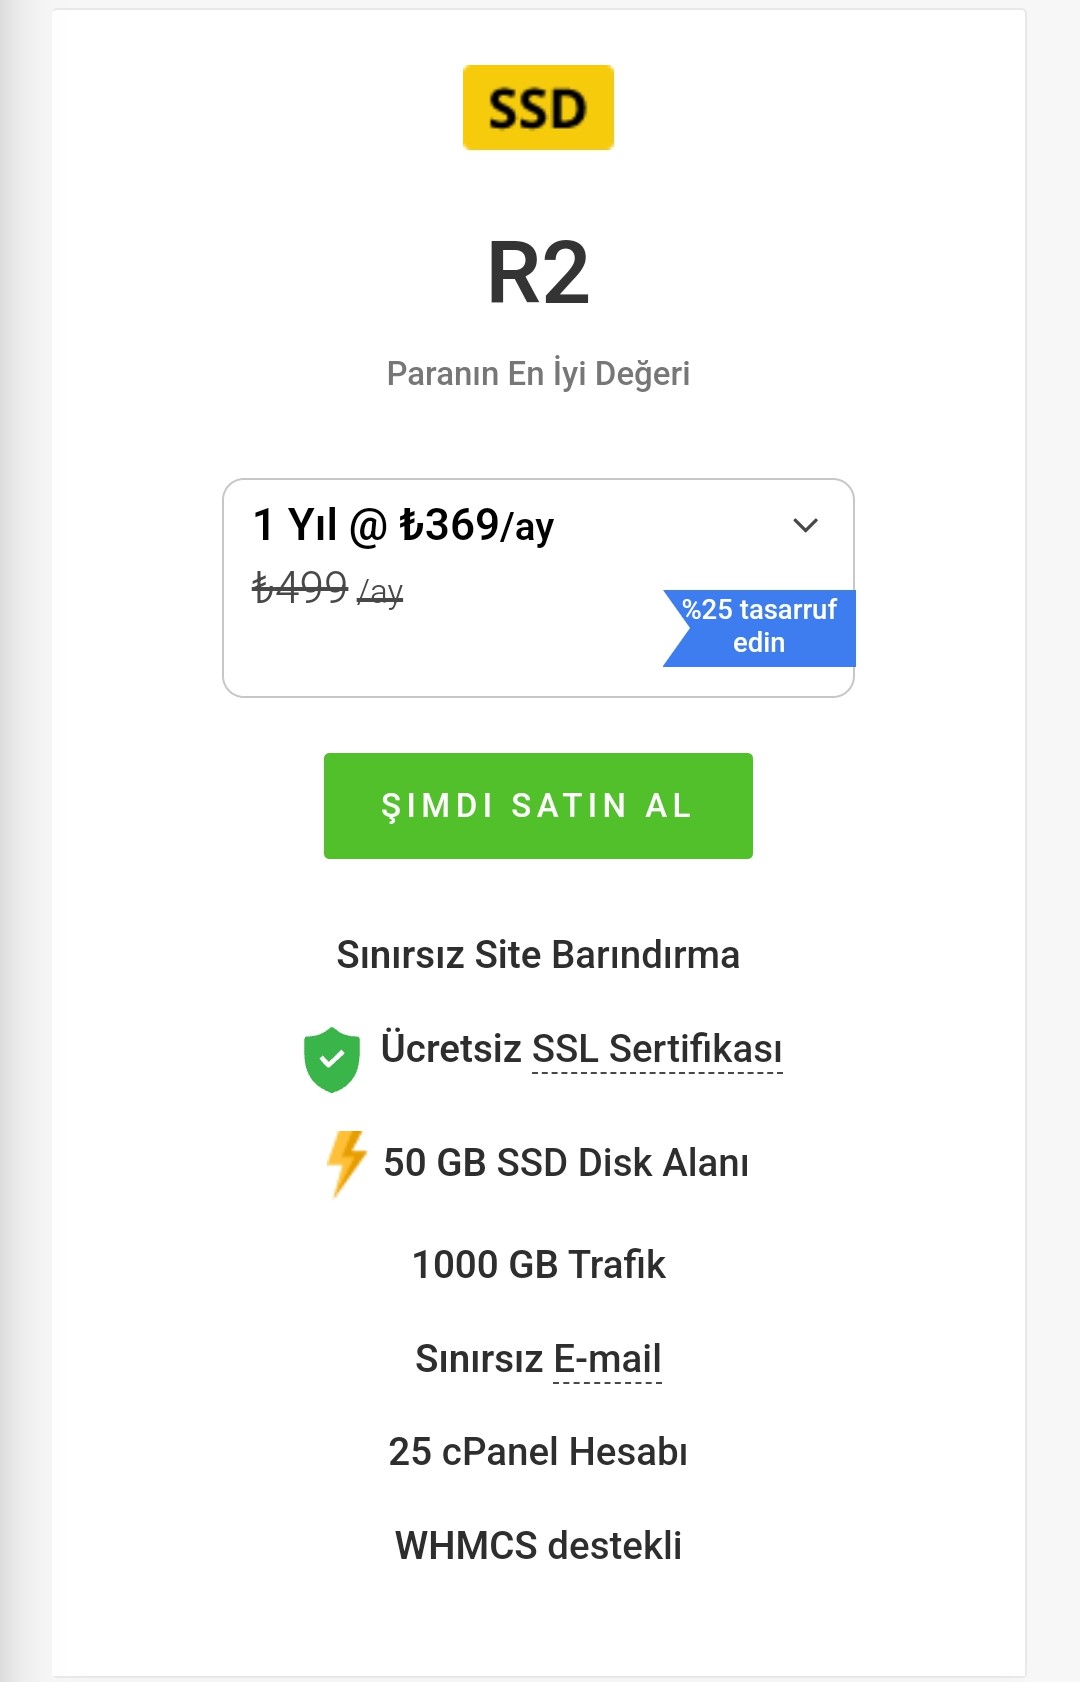
Task: Click the ₺369/ay current price text
Action: click(x=477, y=525)
